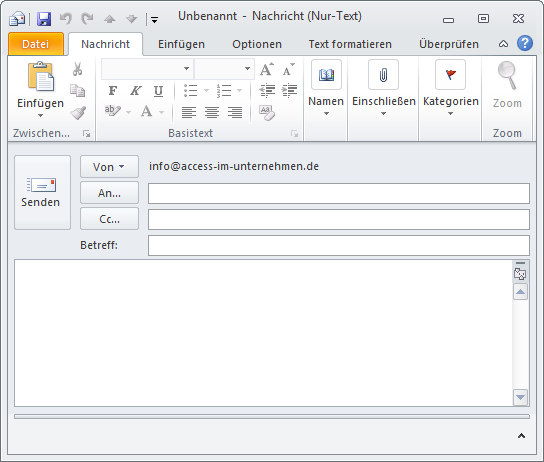Open the Basistext dialog launcher
The width and height of the screenshot is (544, 462).
[x=295, y=134]
